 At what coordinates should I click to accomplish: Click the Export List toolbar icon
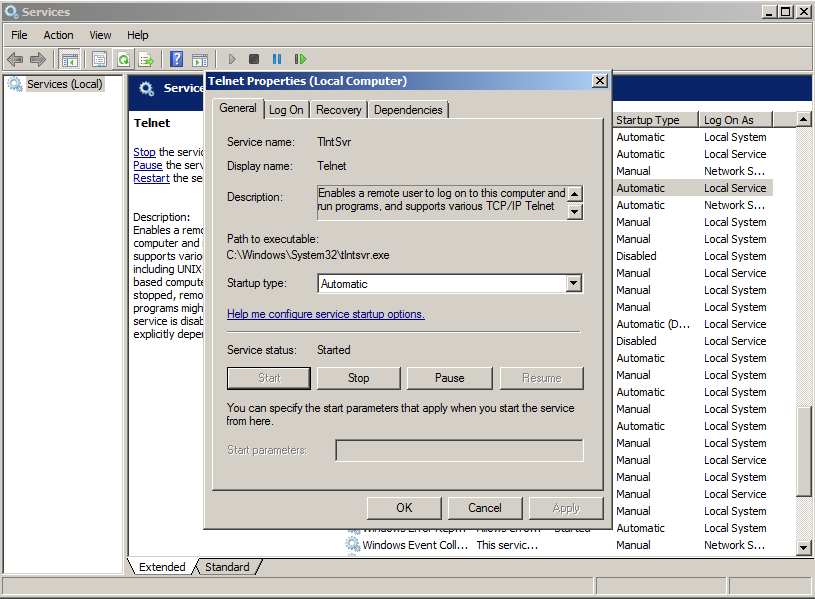click(x=147, y=59)
